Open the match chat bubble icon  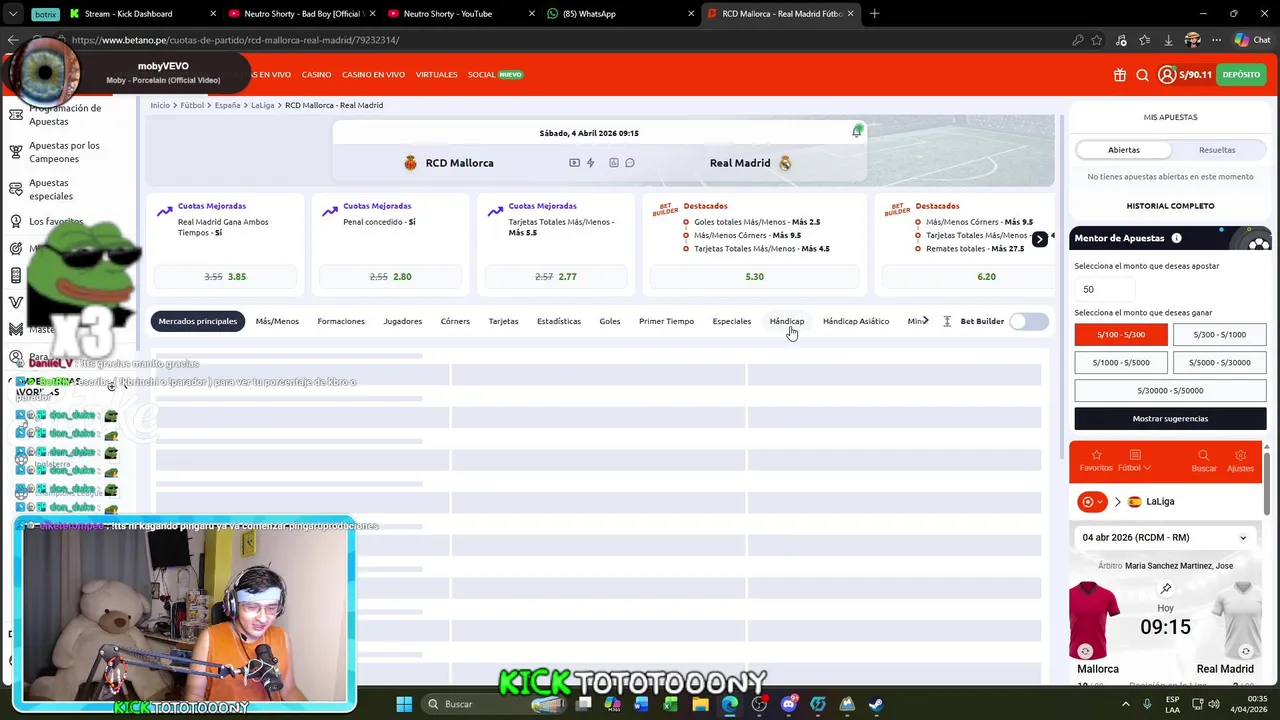coord(630,163)
